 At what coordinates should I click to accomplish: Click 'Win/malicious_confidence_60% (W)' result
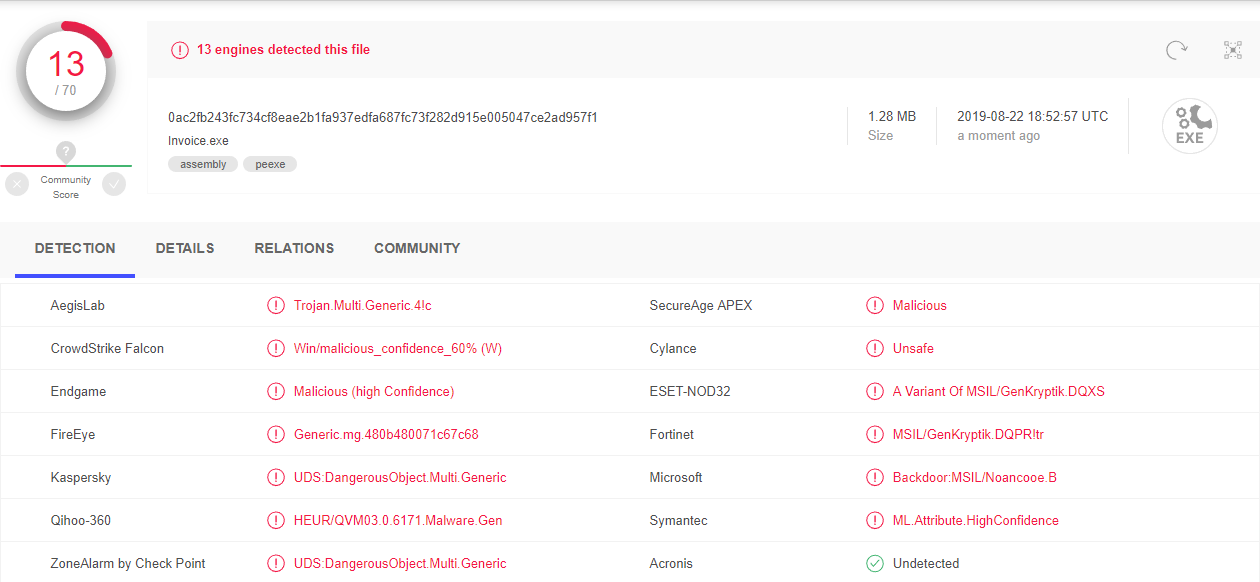point(398,349)
